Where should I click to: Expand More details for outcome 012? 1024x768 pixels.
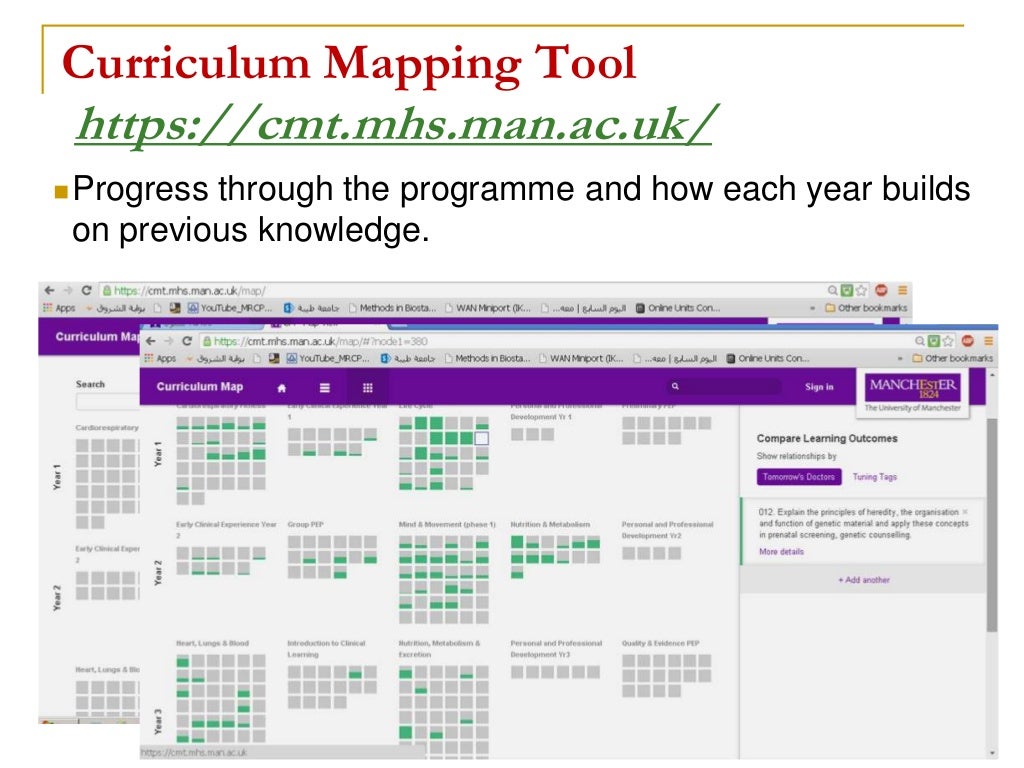pos(781,552)
